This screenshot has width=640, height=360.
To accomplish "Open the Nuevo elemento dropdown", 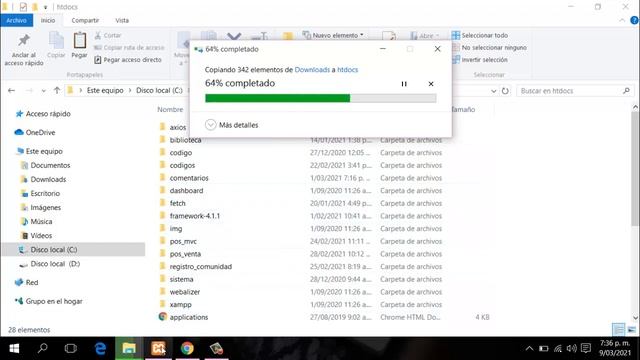I will (x=333, y=36).
